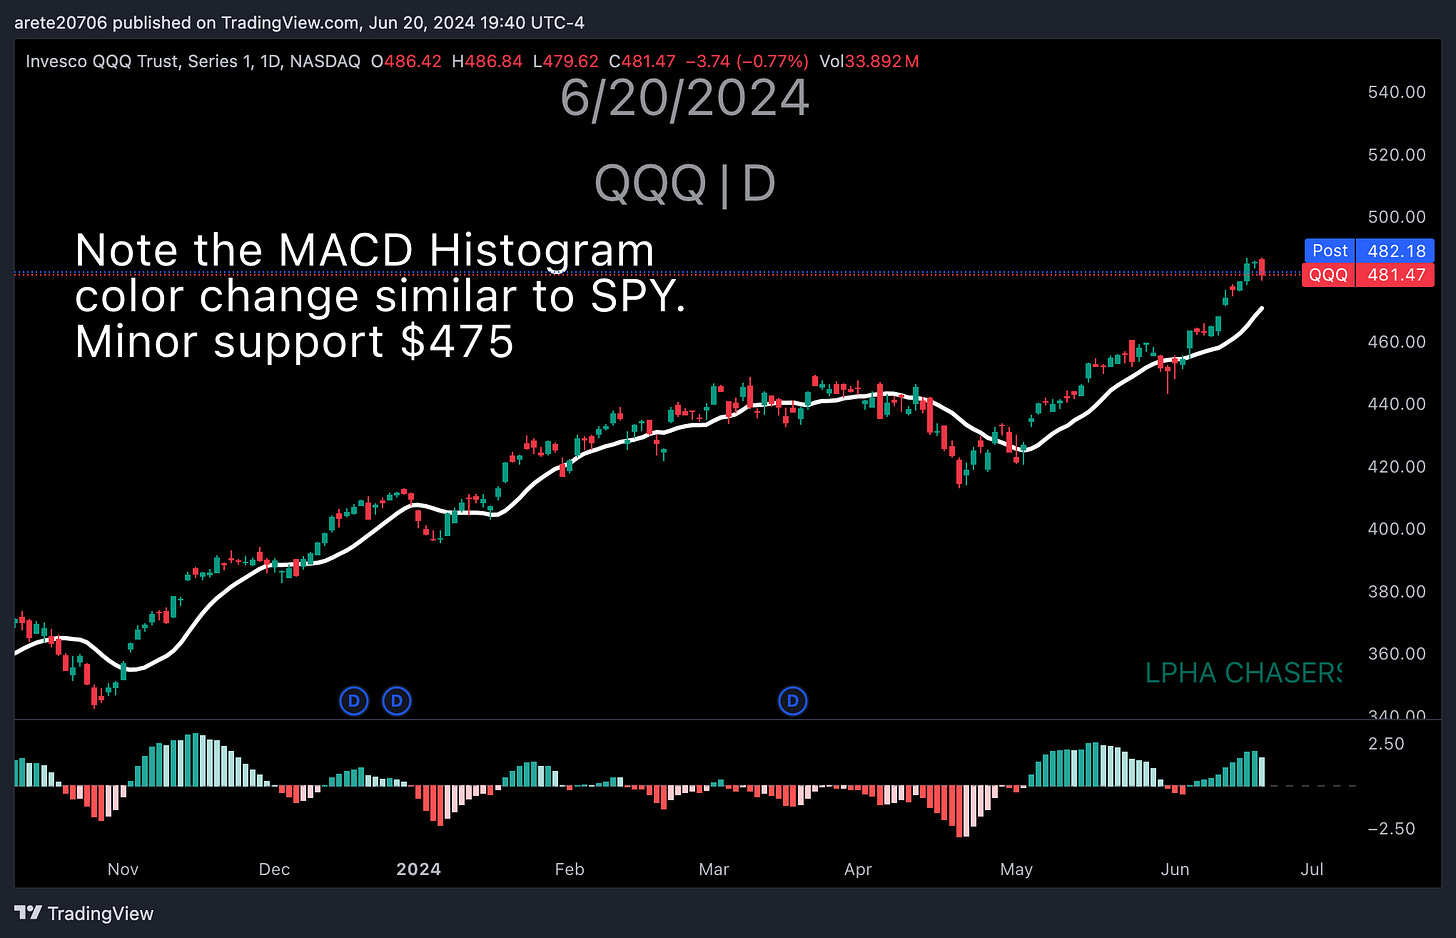Click the Jul time axis label
This screenshot has width=1456, height=938.
click(x=1312, y=870)
